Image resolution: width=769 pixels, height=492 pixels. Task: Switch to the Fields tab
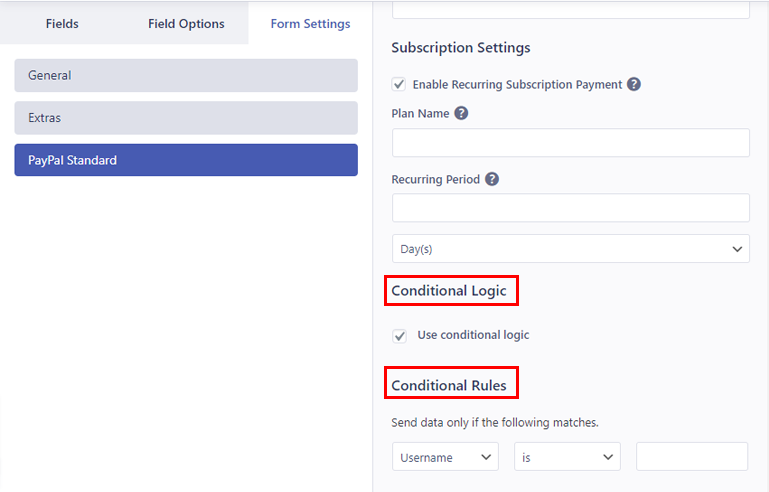[62, 24]
